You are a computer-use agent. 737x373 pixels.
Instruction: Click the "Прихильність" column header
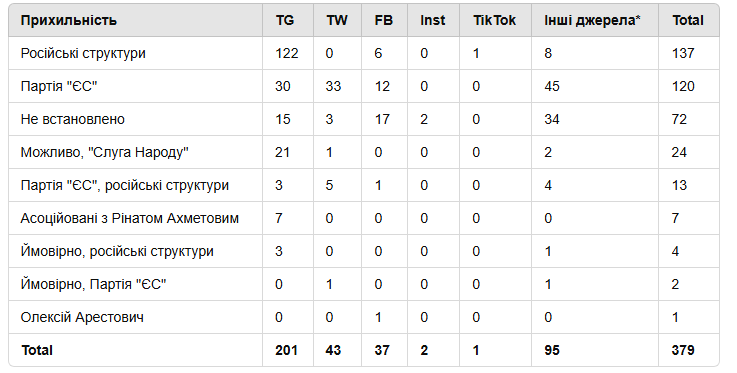coord(69,20)
